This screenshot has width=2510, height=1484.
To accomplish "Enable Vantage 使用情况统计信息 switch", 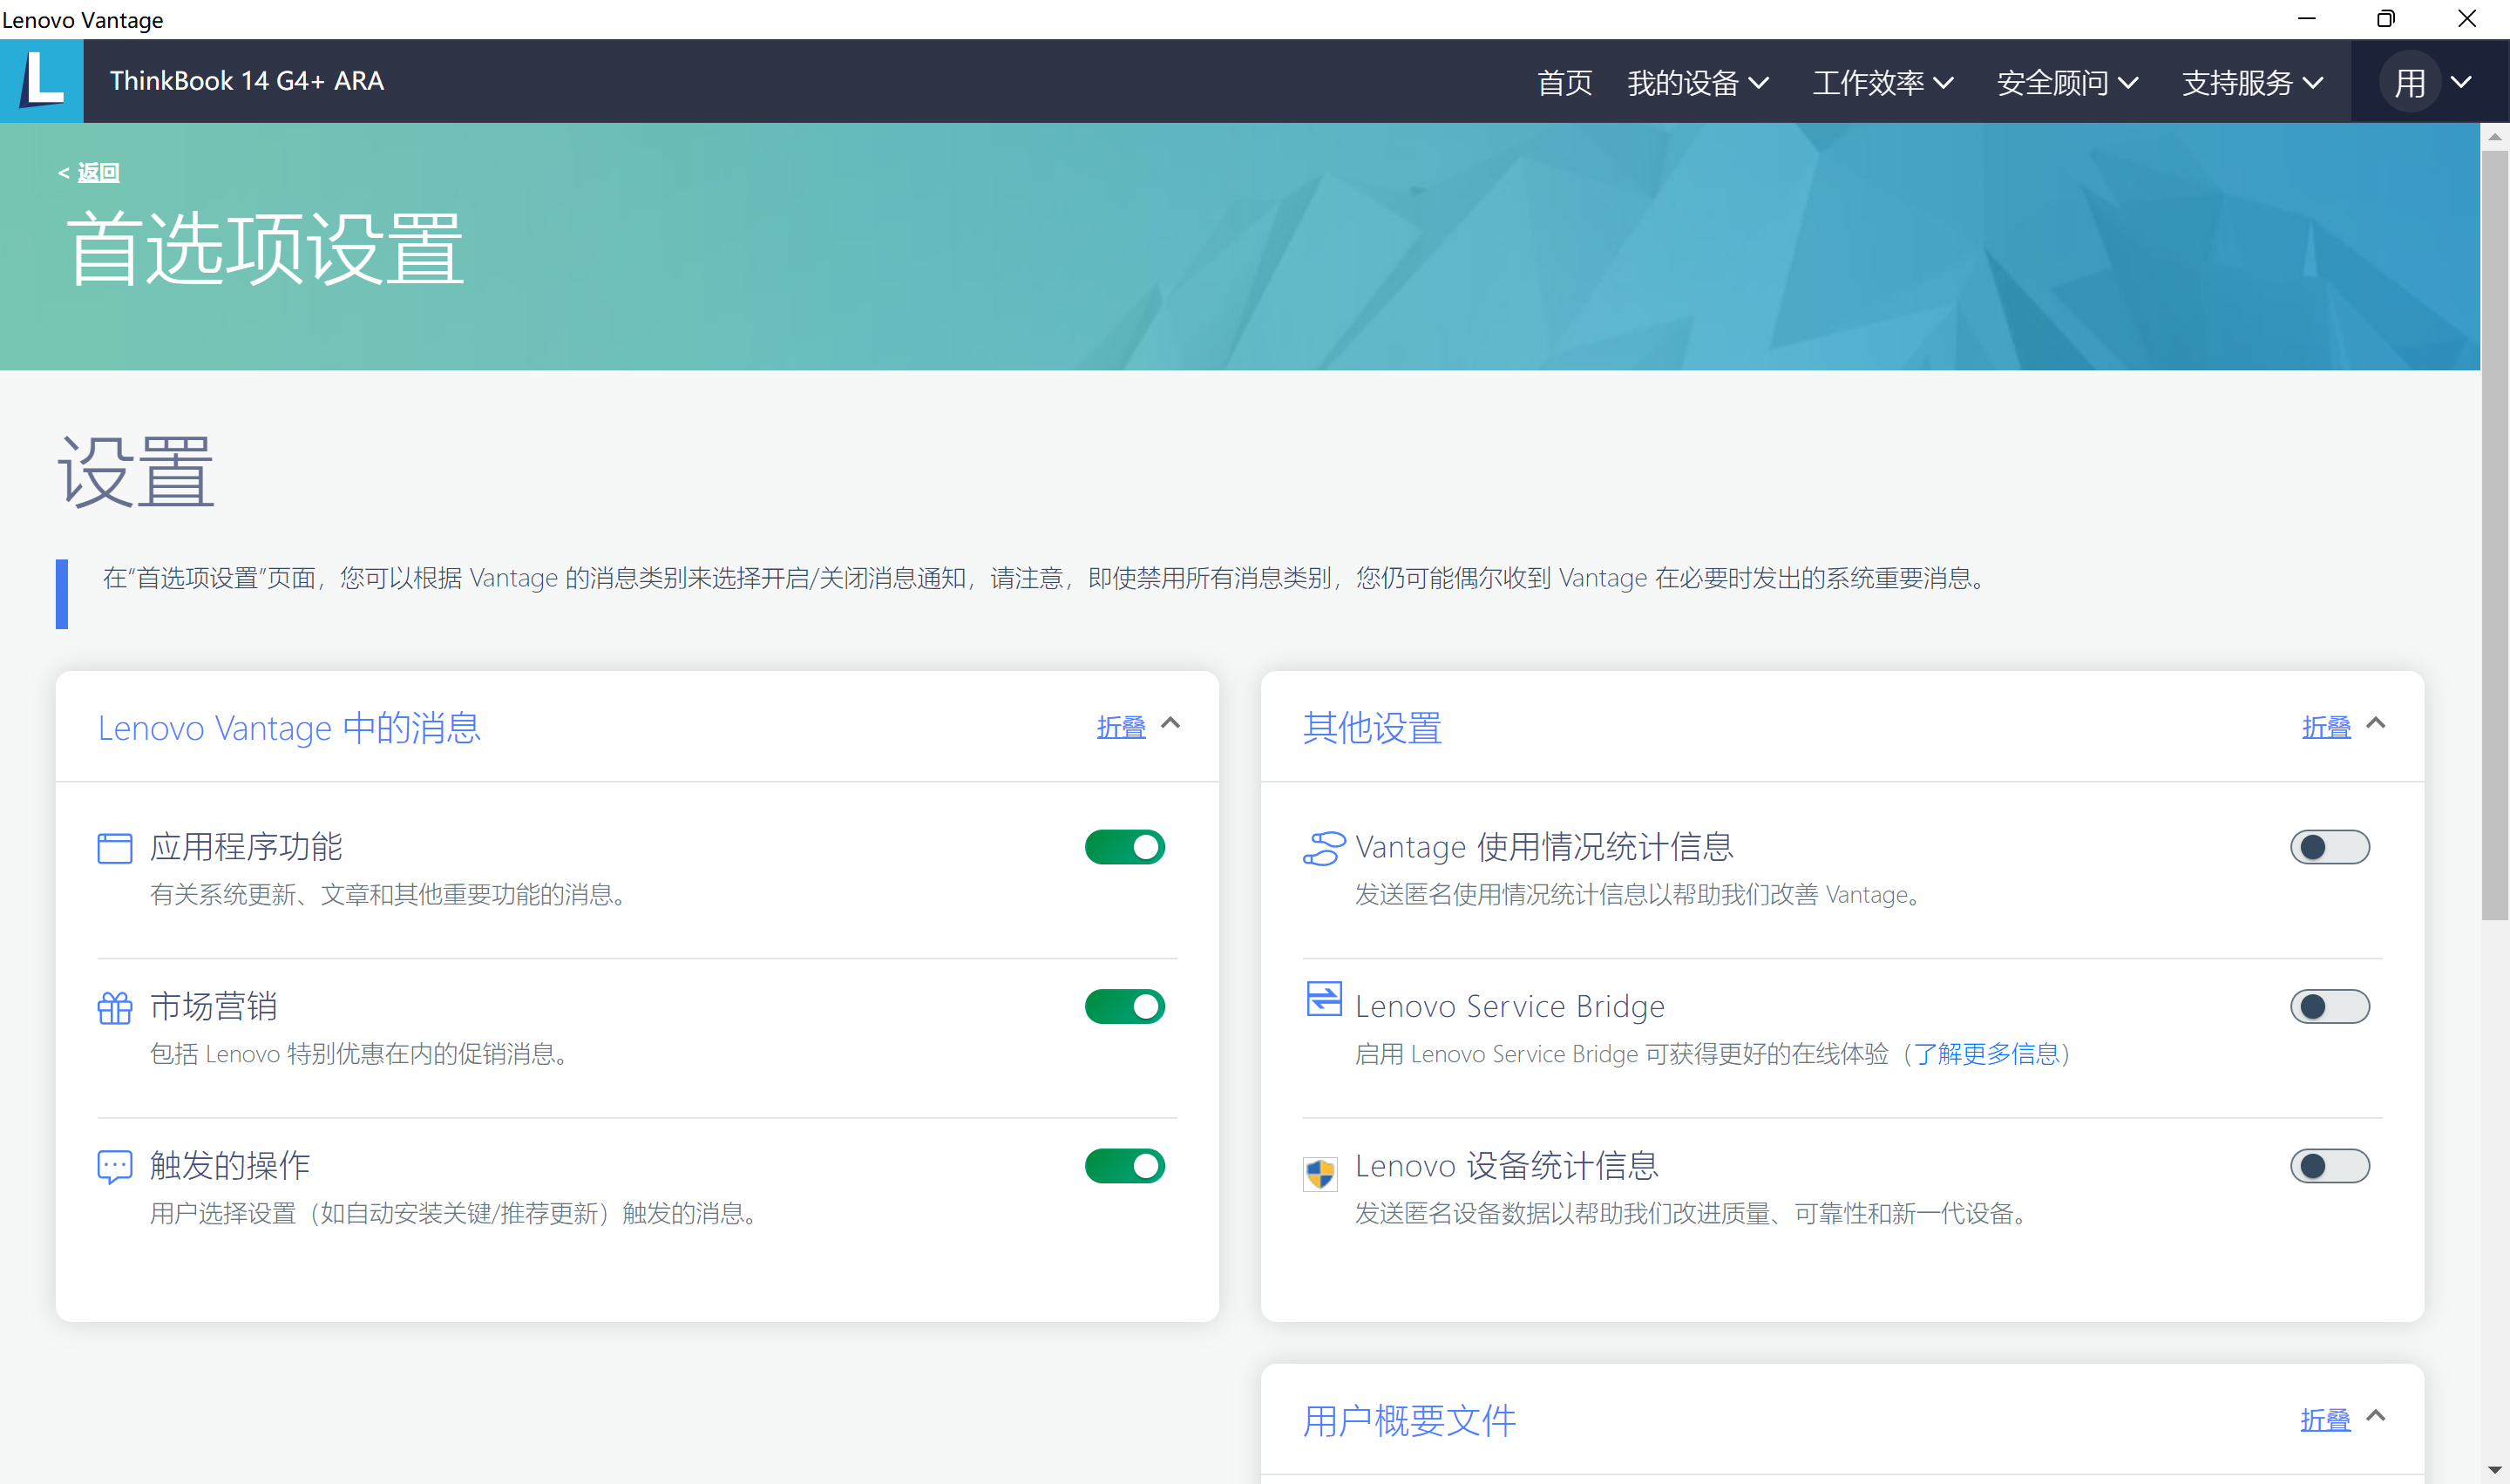I will [x=2330, y=847].
